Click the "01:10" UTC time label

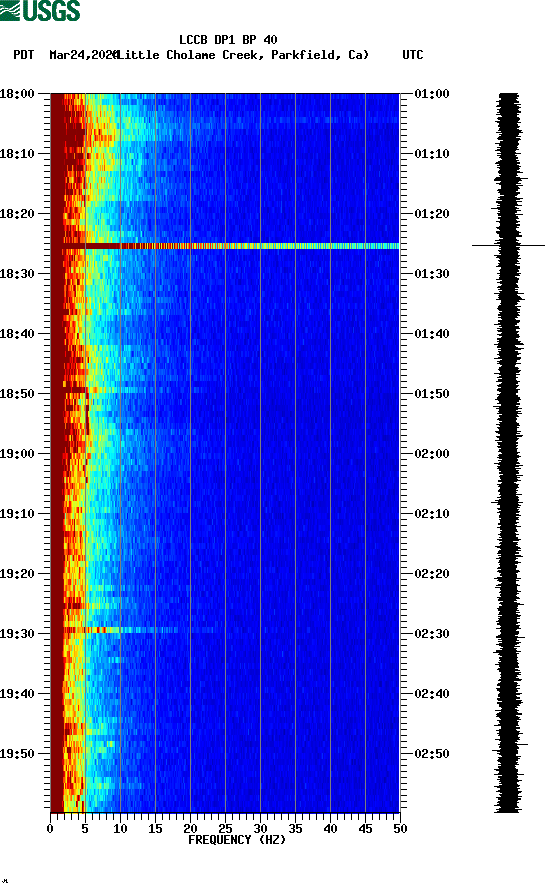coord(432,154)
